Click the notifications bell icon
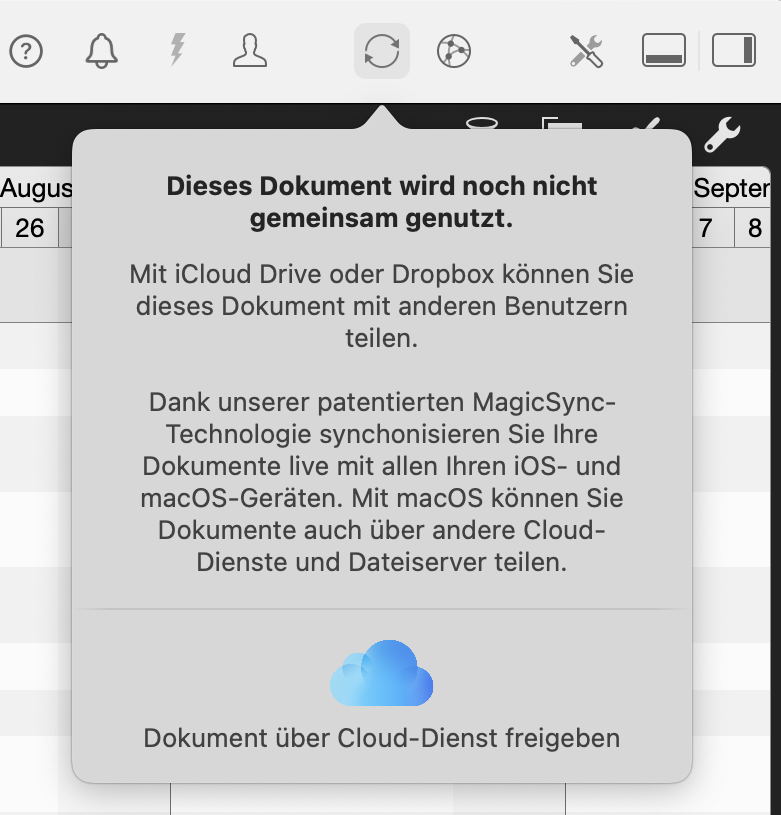Image resolution: width=781 pixels, height=815 pixels. click(x=101, y=51)
